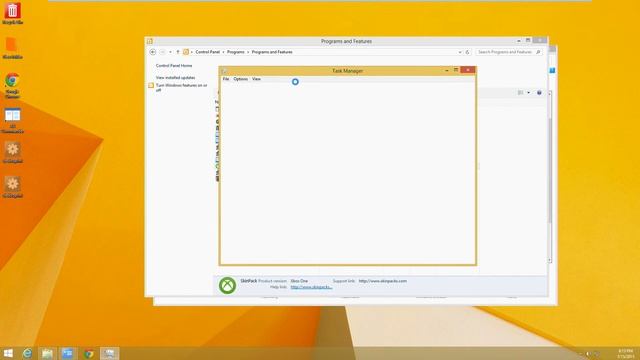Open the Windows Start button

8,353
